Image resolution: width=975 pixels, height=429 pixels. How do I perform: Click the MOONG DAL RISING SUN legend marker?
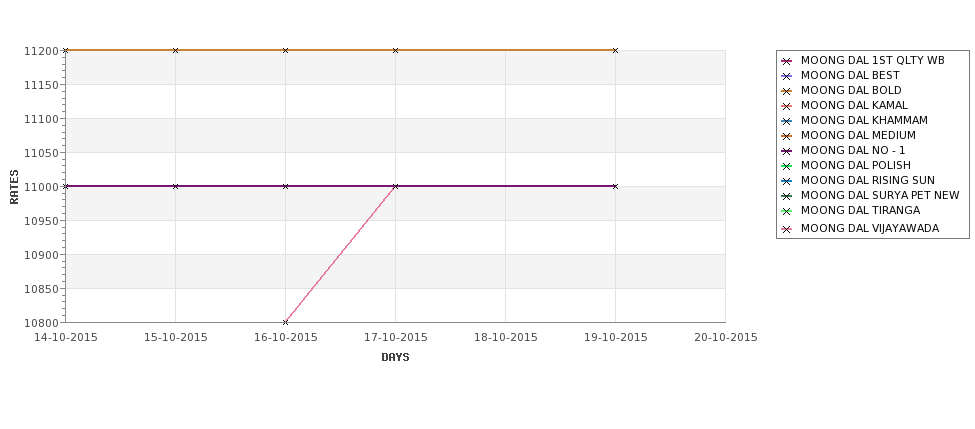pos(787,181)
